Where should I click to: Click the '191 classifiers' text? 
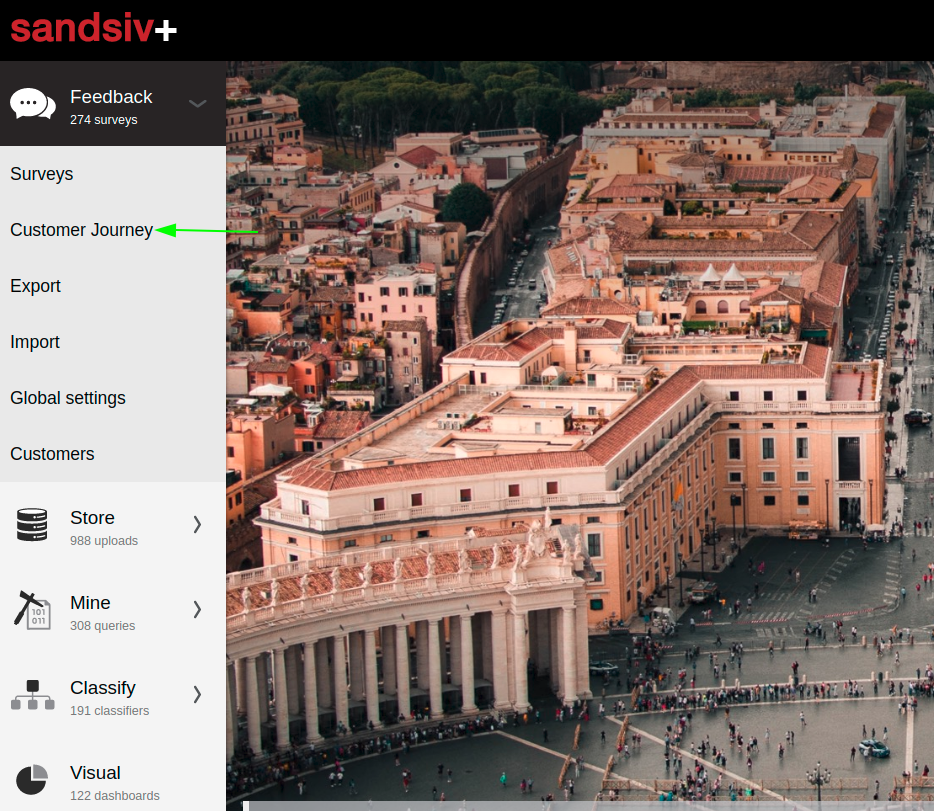click(x=110, y=710)
